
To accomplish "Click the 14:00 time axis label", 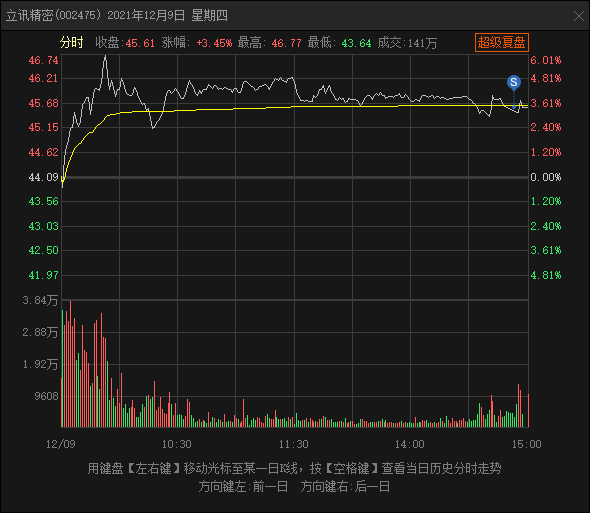I will (409, 444).
